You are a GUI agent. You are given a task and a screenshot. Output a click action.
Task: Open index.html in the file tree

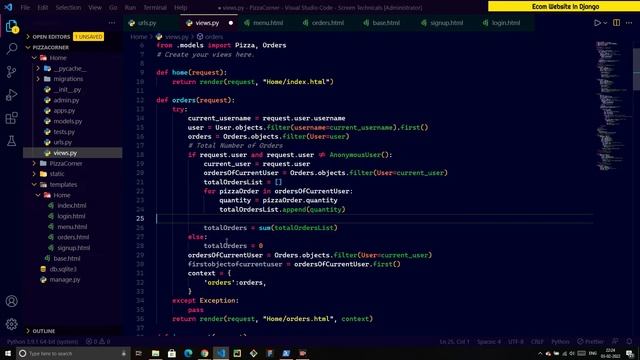click(71, 205)
